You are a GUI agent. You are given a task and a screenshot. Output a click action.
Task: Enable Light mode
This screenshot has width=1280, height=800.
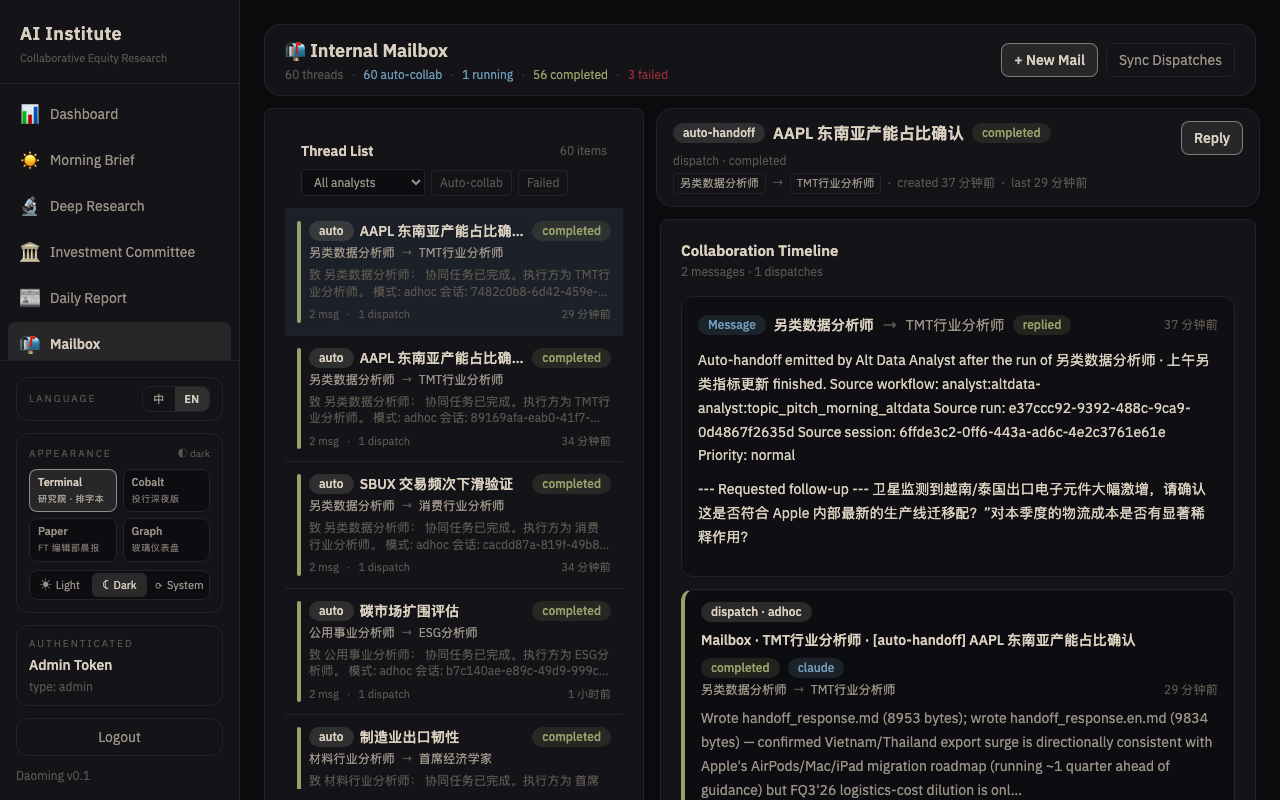pos(60,585)
